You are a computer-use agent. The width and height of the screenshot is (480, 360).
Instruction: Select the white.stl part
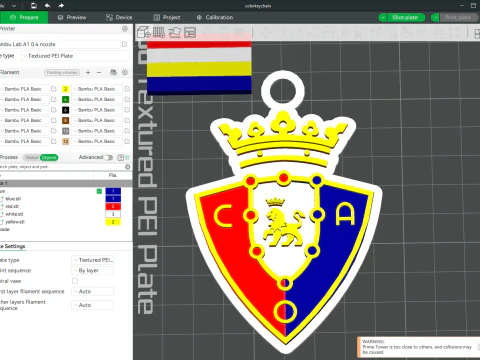point(14,214)
